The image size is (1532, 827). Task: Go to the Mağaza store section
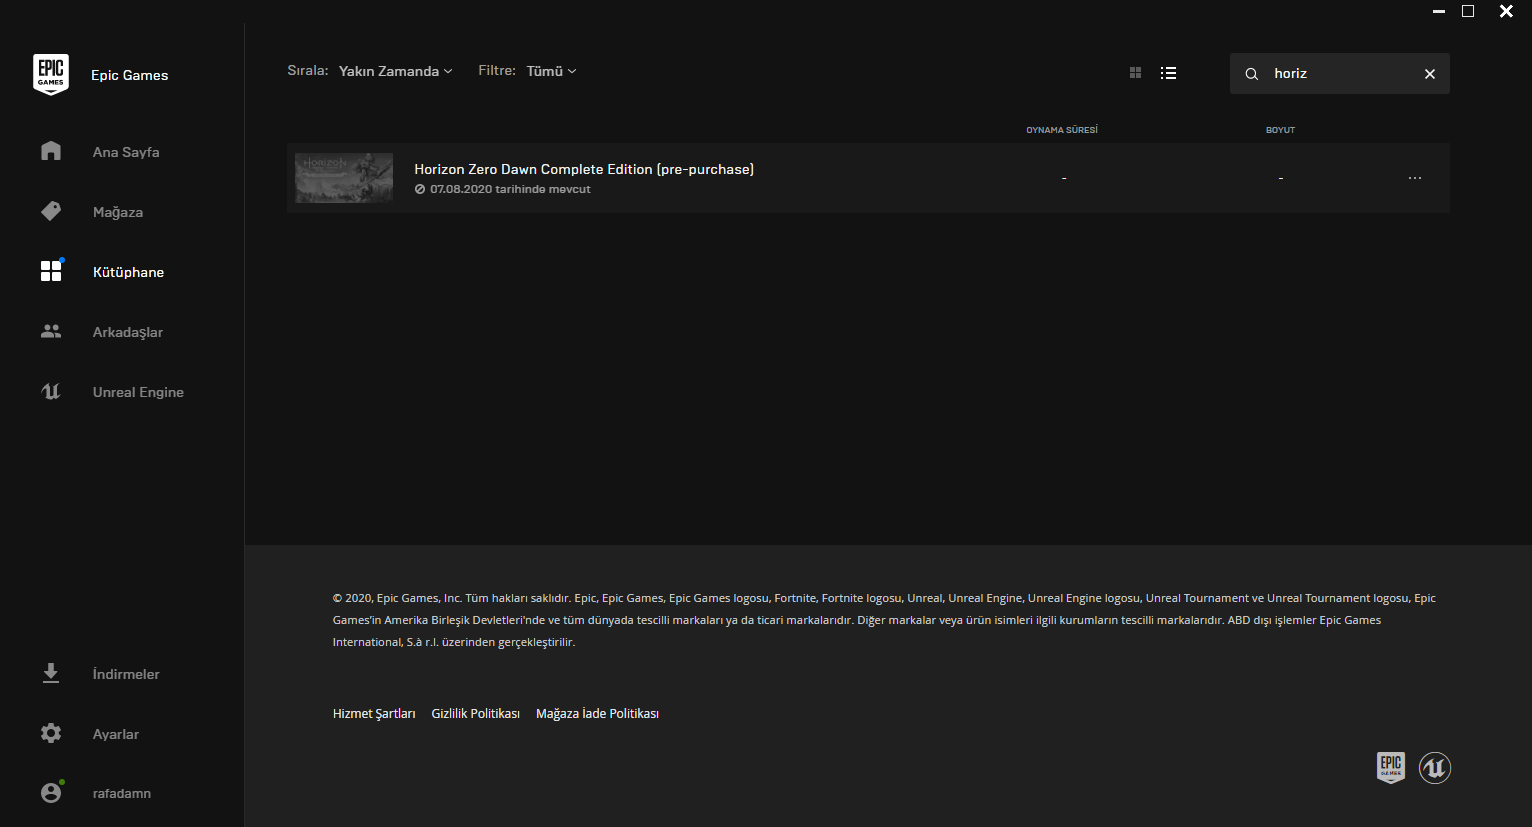tap(118, 212)
